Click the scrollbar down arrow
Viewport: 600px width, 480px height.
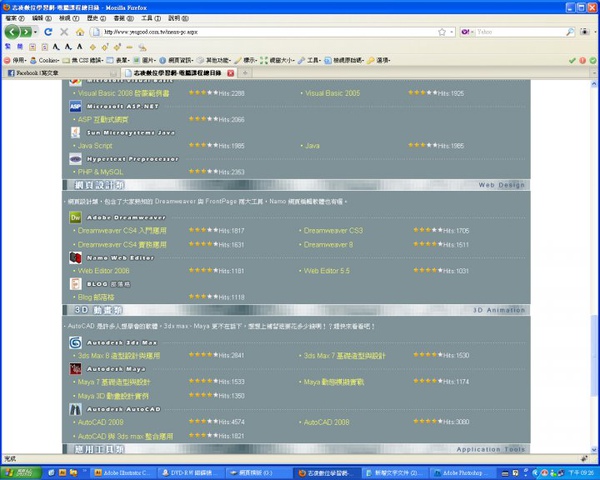(594, 450)
